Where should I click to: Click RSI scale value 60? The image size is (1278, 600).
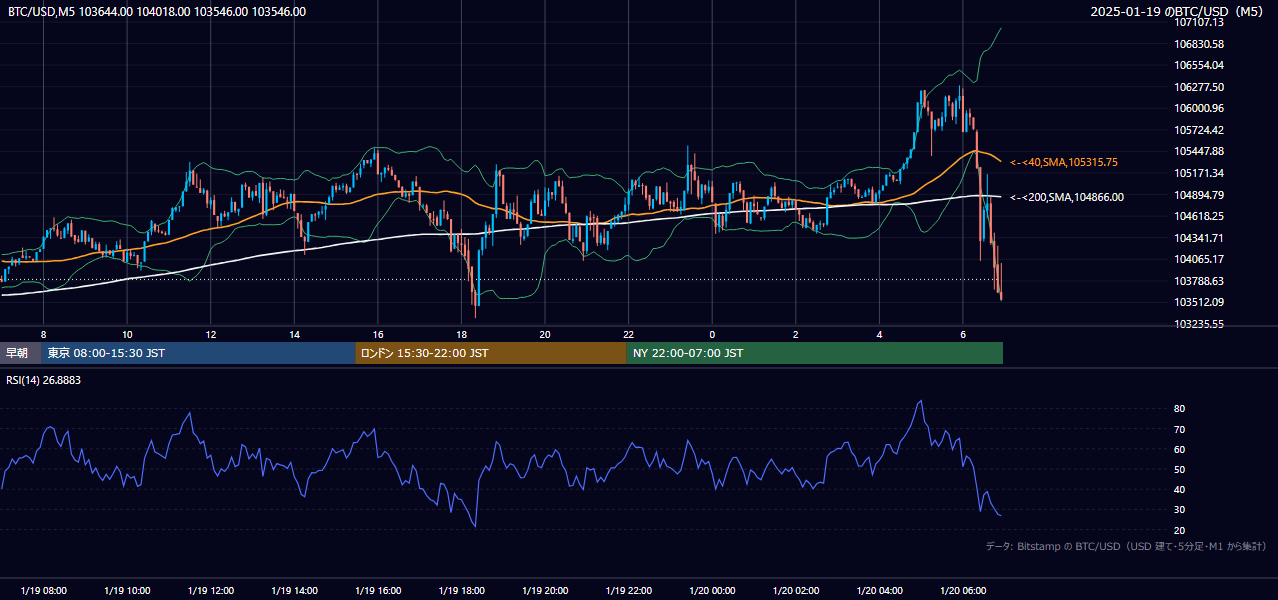[x=1179, y=449]
